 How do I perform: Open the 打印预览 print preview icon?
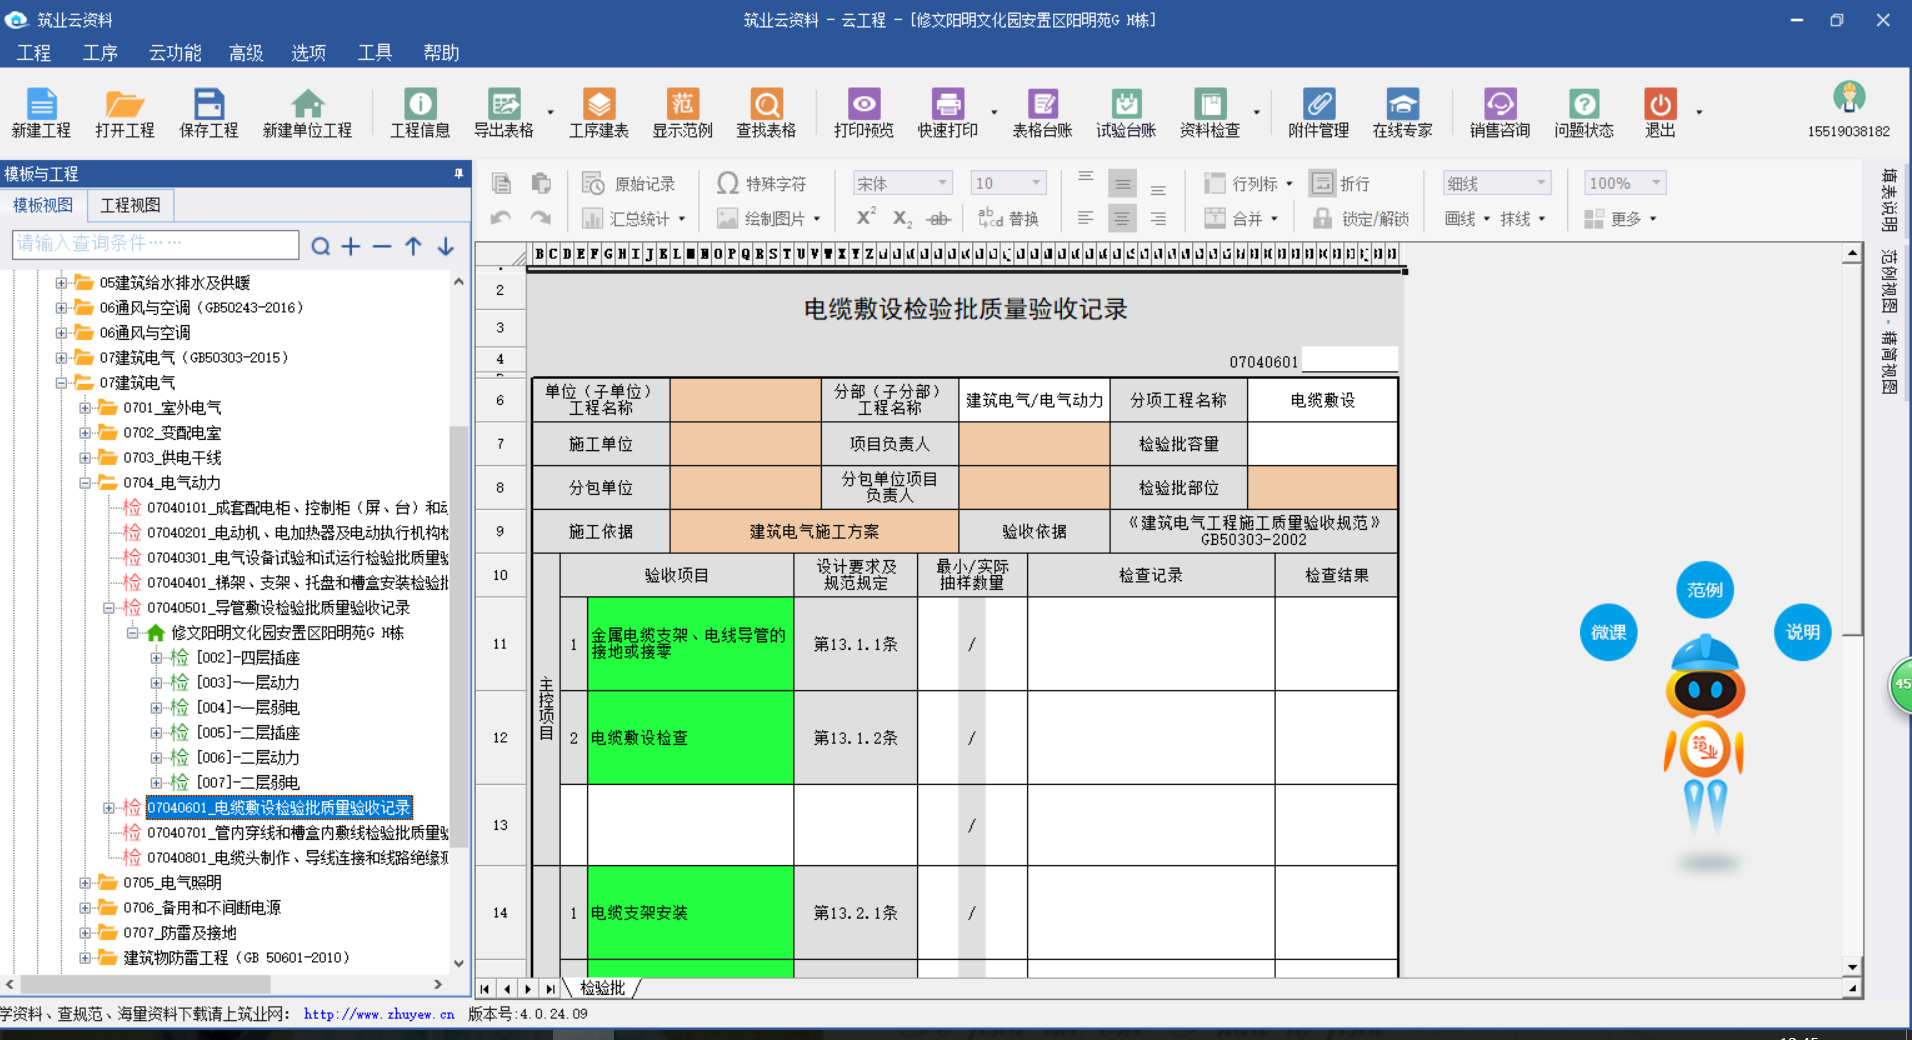coord(863,112)
